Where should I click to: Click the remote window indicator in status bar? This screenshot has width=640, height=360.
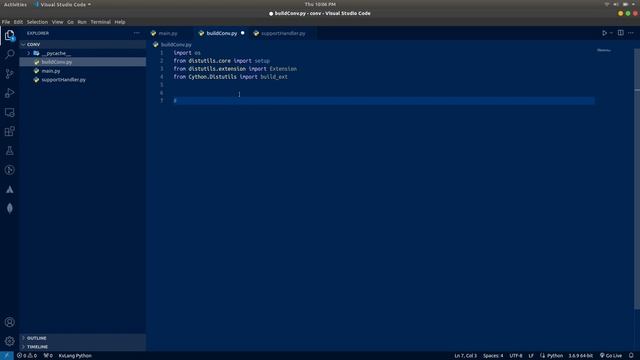point(7,356)
